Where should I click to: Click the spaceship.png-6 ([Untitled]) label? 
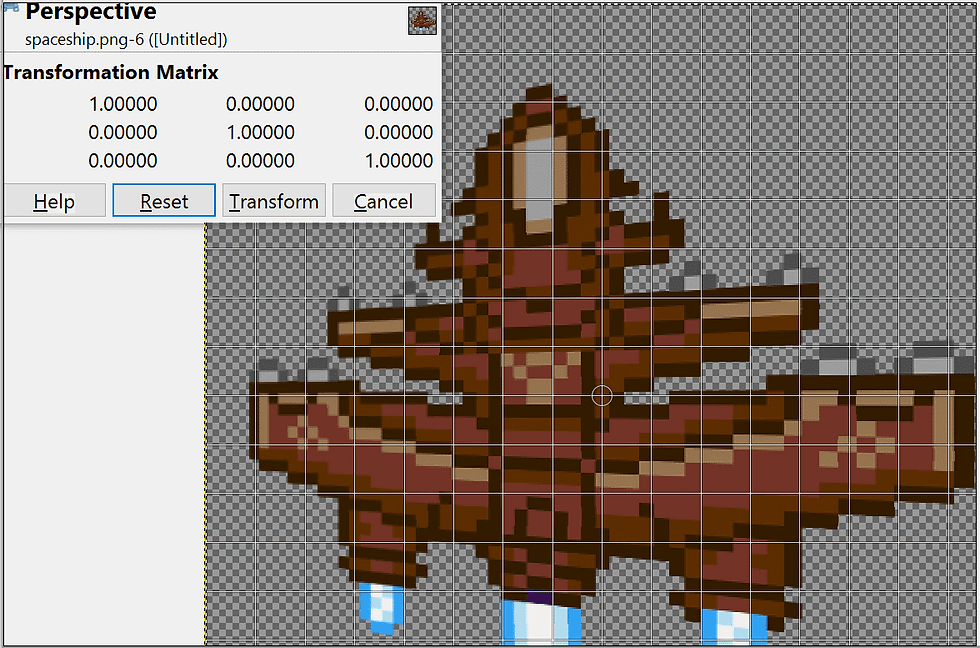point(126,39)
